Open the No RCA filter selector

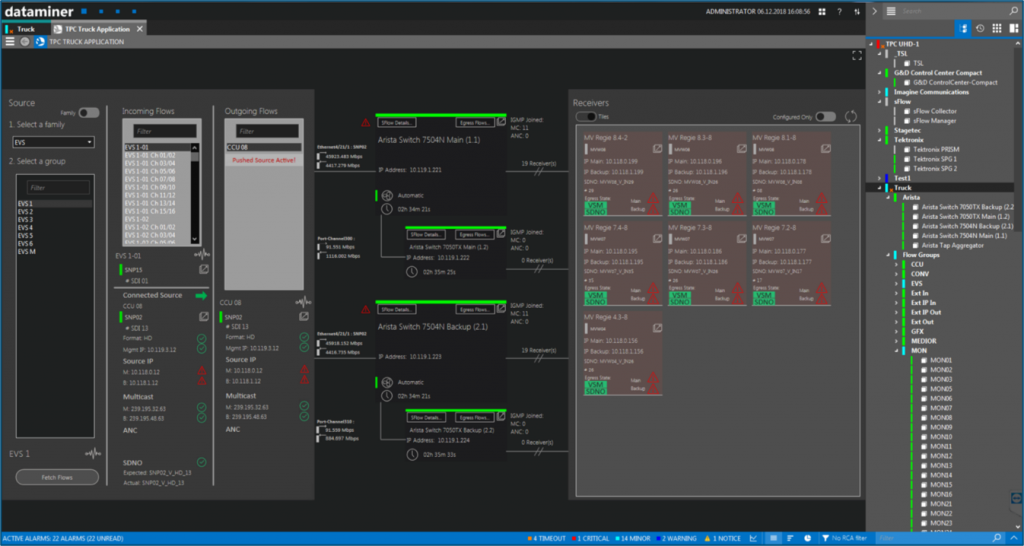(x=844, y=538)
